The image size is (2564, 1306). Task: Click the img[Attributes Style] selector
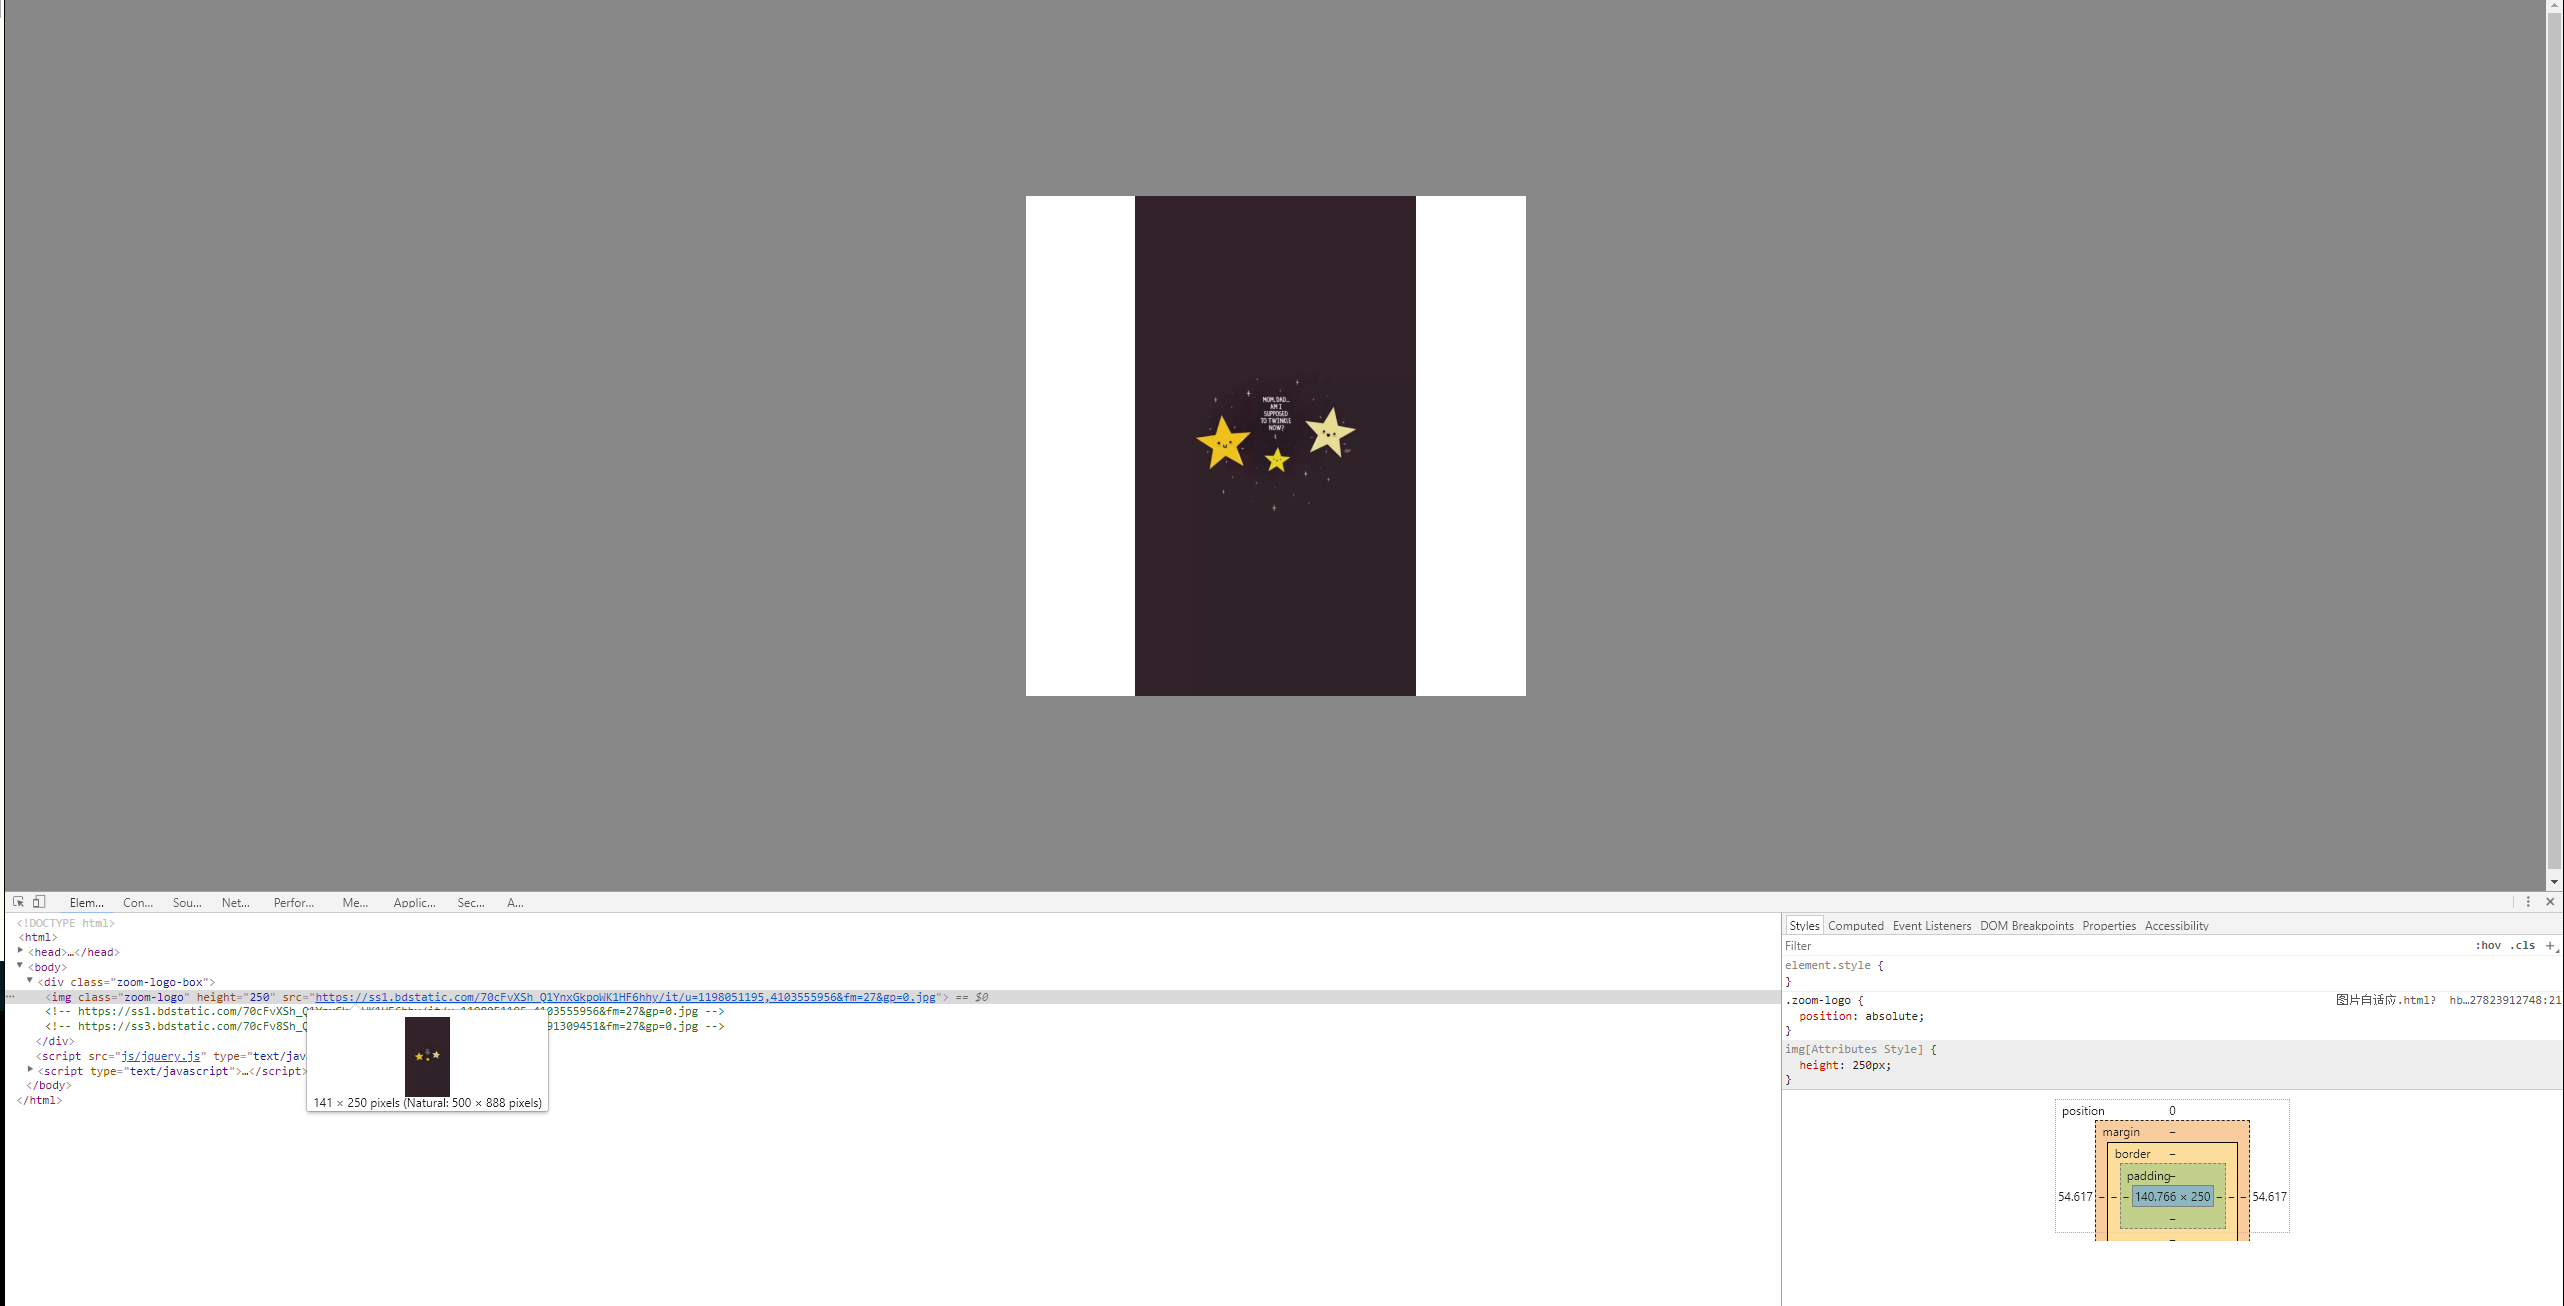[x=1854, y=1049]
